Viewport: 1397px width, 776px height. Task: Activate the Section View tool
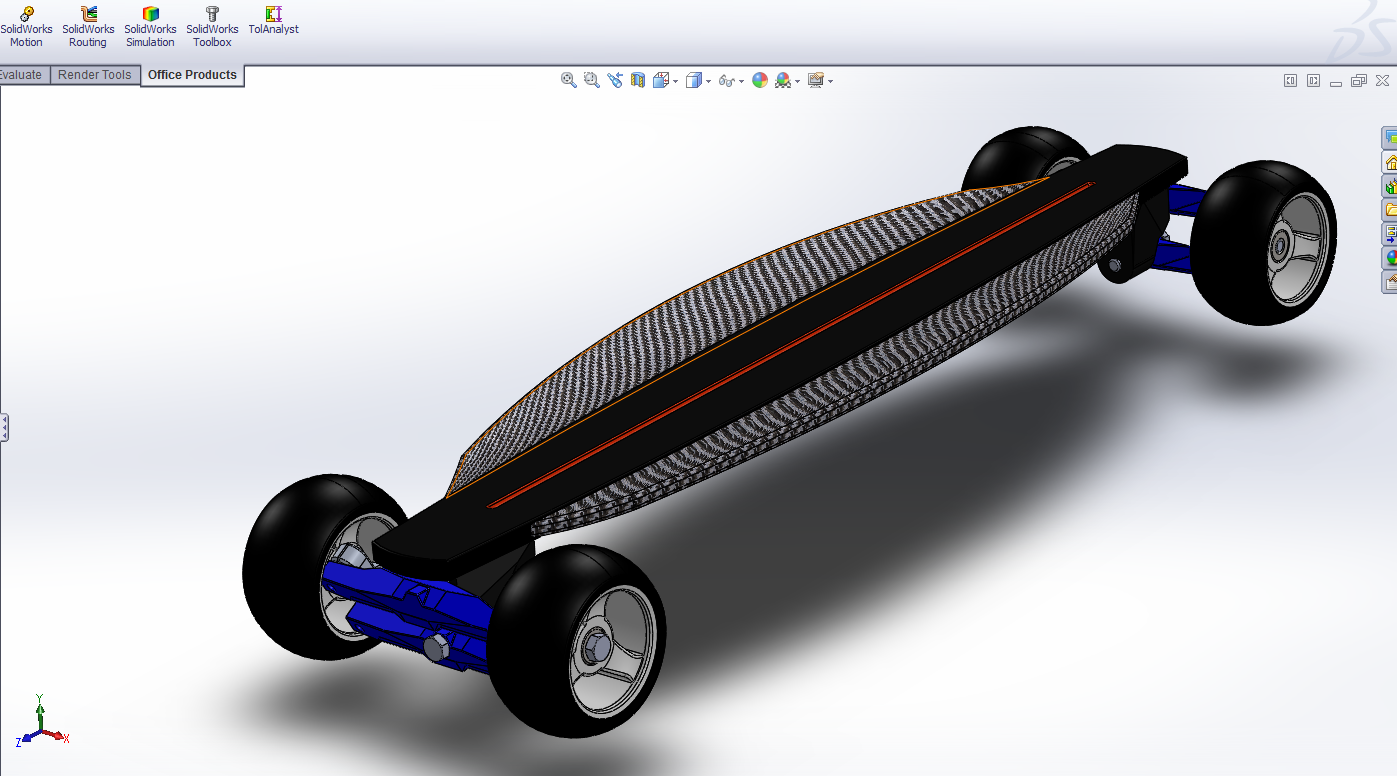click(638, 80)
